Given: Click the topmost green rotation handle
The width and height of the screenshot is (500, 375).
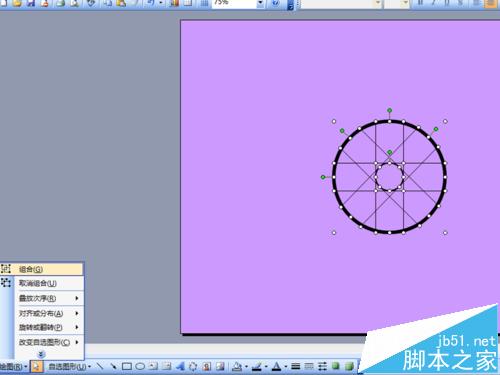Looking at the screenshot, I should pyautogui.click(x=389, y=110).
